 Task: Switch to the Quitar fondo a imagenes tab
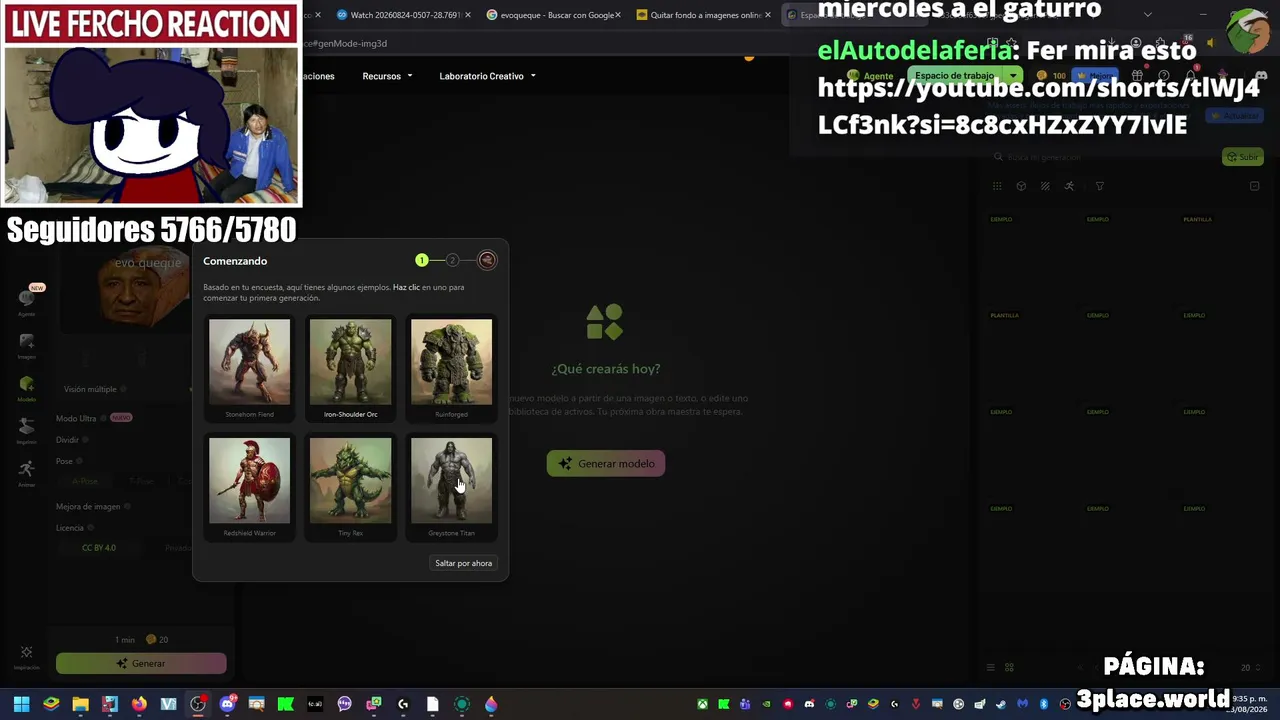(x=704, y=15)
